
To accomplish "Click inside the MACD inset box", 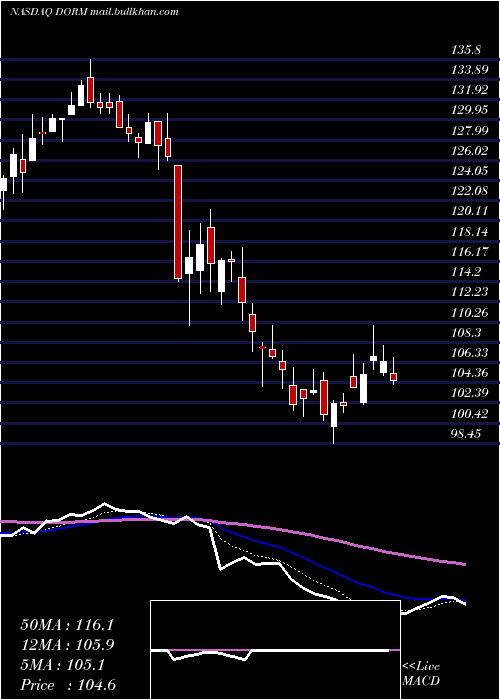I will pyautogui.click(x=275, y=650).
